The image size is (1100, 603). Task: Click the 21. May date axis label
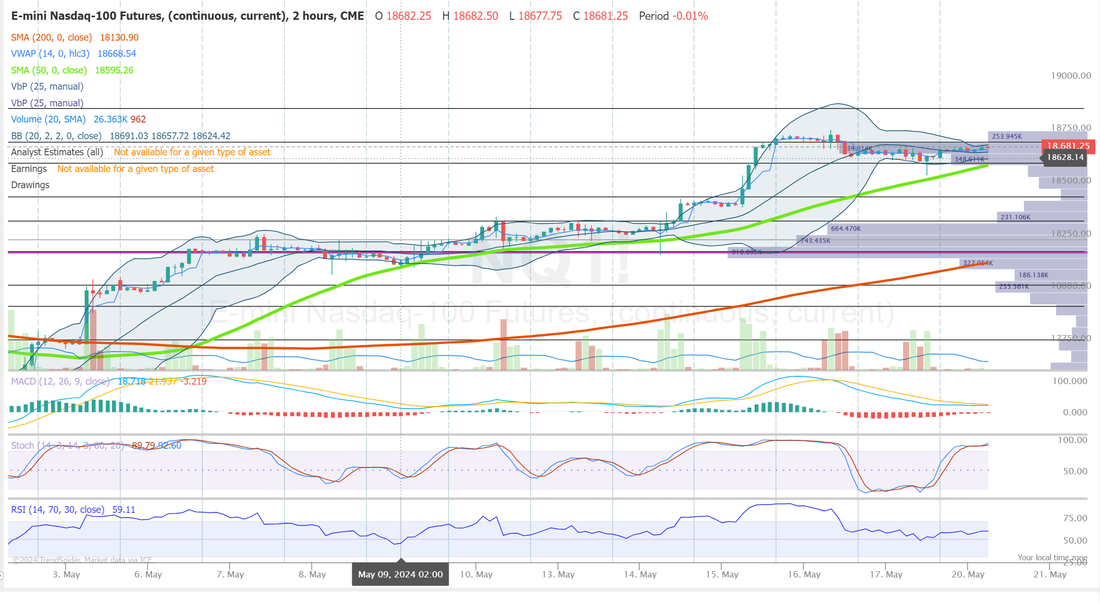(x=1049, y=574)
